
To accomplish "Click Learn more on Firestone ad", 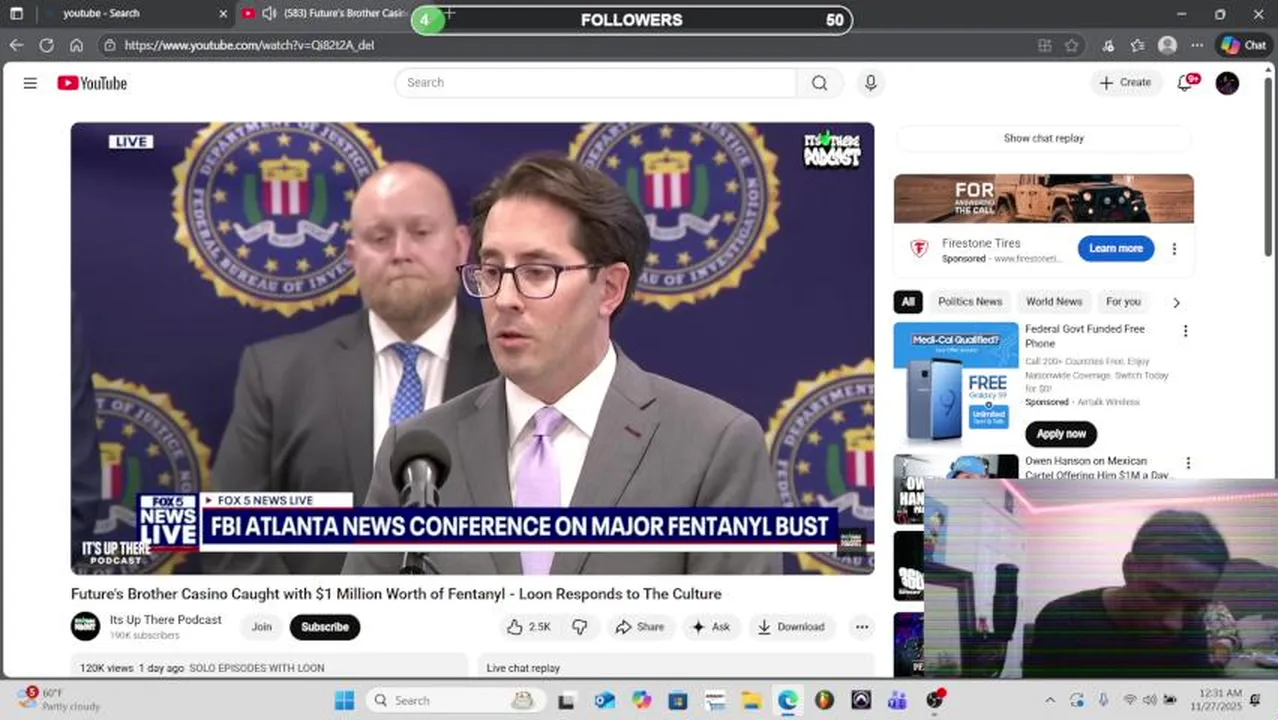I will tap(1115, 248).
